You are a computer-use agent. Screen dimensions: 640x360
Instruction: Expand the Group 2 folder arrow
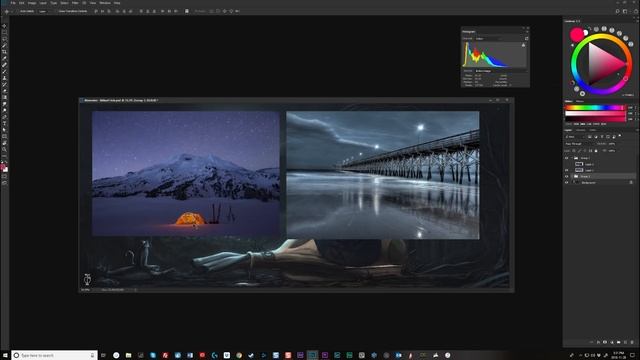click(571, 176)
